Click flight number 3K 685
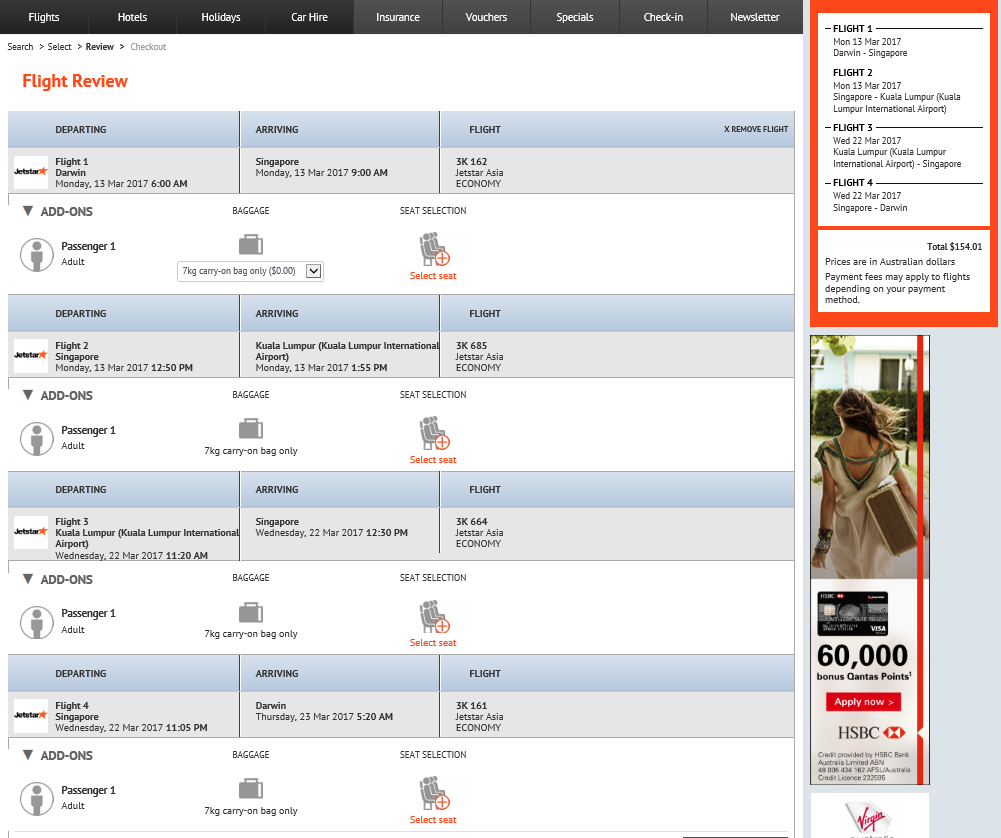This screenshot has height=838, width=1001. pos(471,345)
